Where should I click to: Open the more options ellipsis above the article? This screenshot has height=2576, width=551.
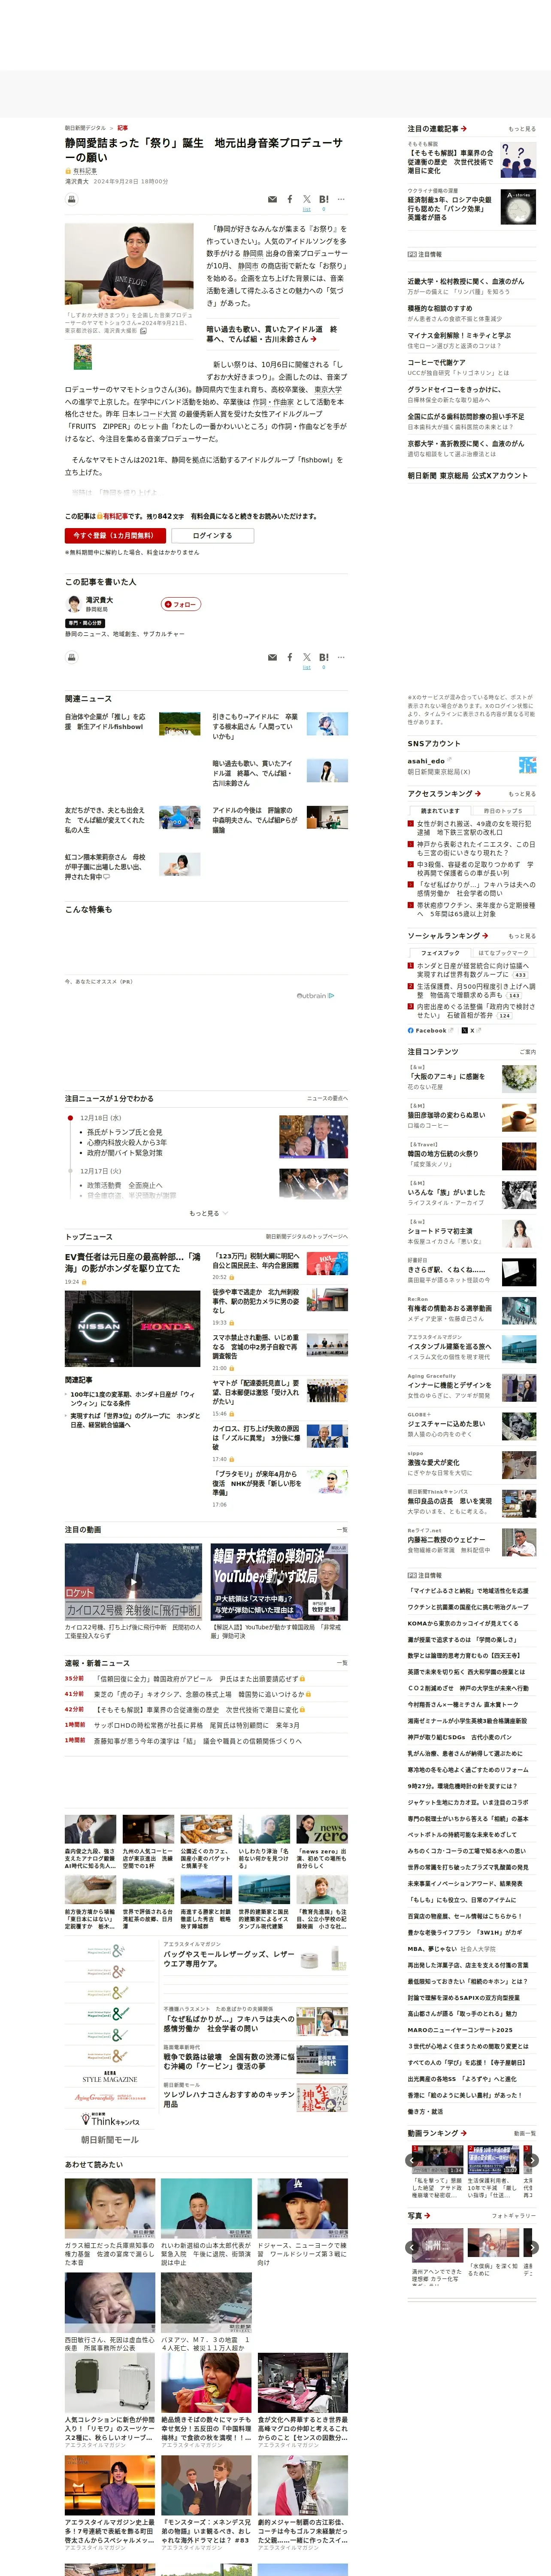(341, 199)
